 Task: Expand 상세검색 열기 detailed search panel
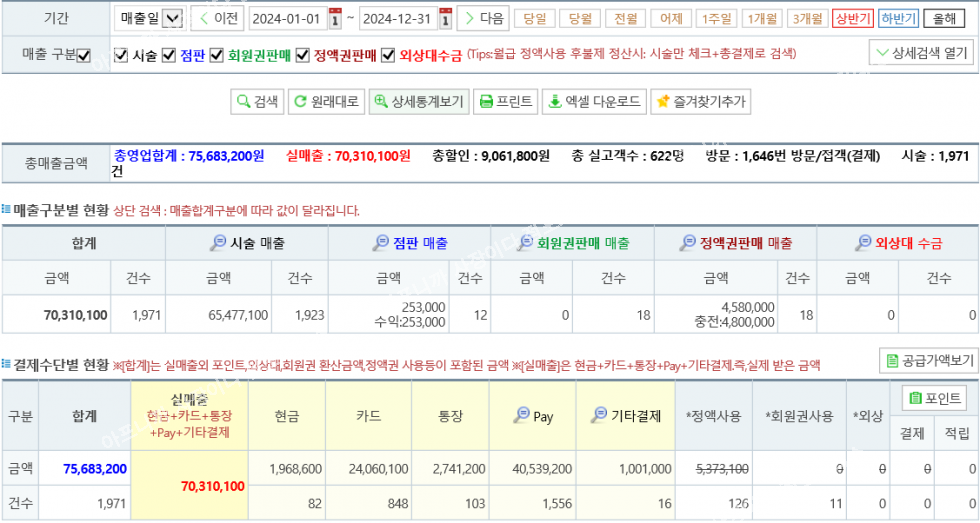(920, 53)
